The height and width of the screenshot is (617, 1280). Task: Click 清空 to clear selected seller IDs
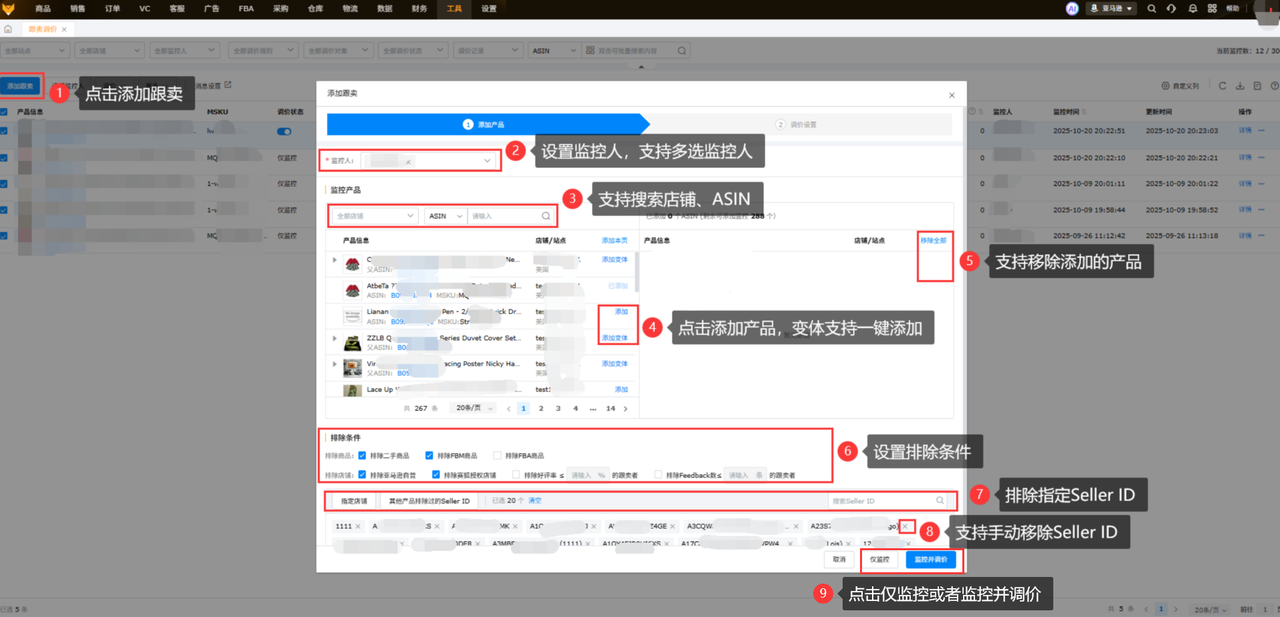535,500
